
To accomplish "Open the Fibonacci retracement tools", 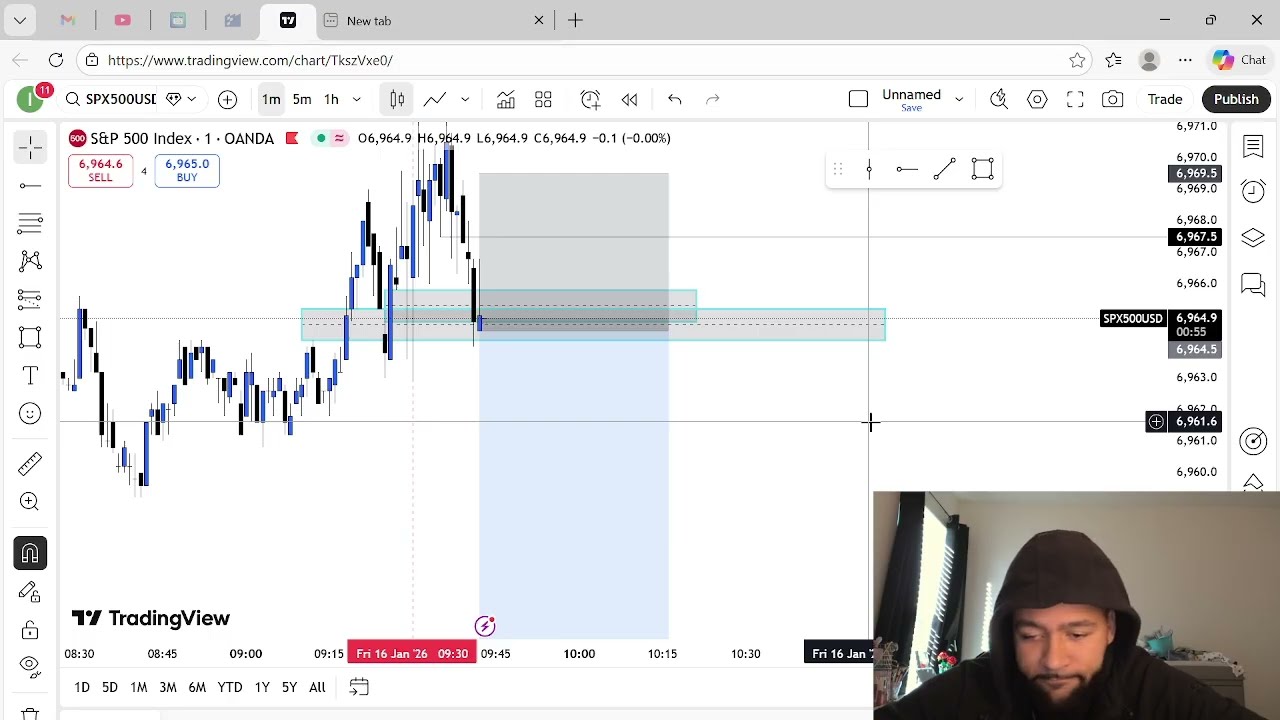I will click(30, 222).
